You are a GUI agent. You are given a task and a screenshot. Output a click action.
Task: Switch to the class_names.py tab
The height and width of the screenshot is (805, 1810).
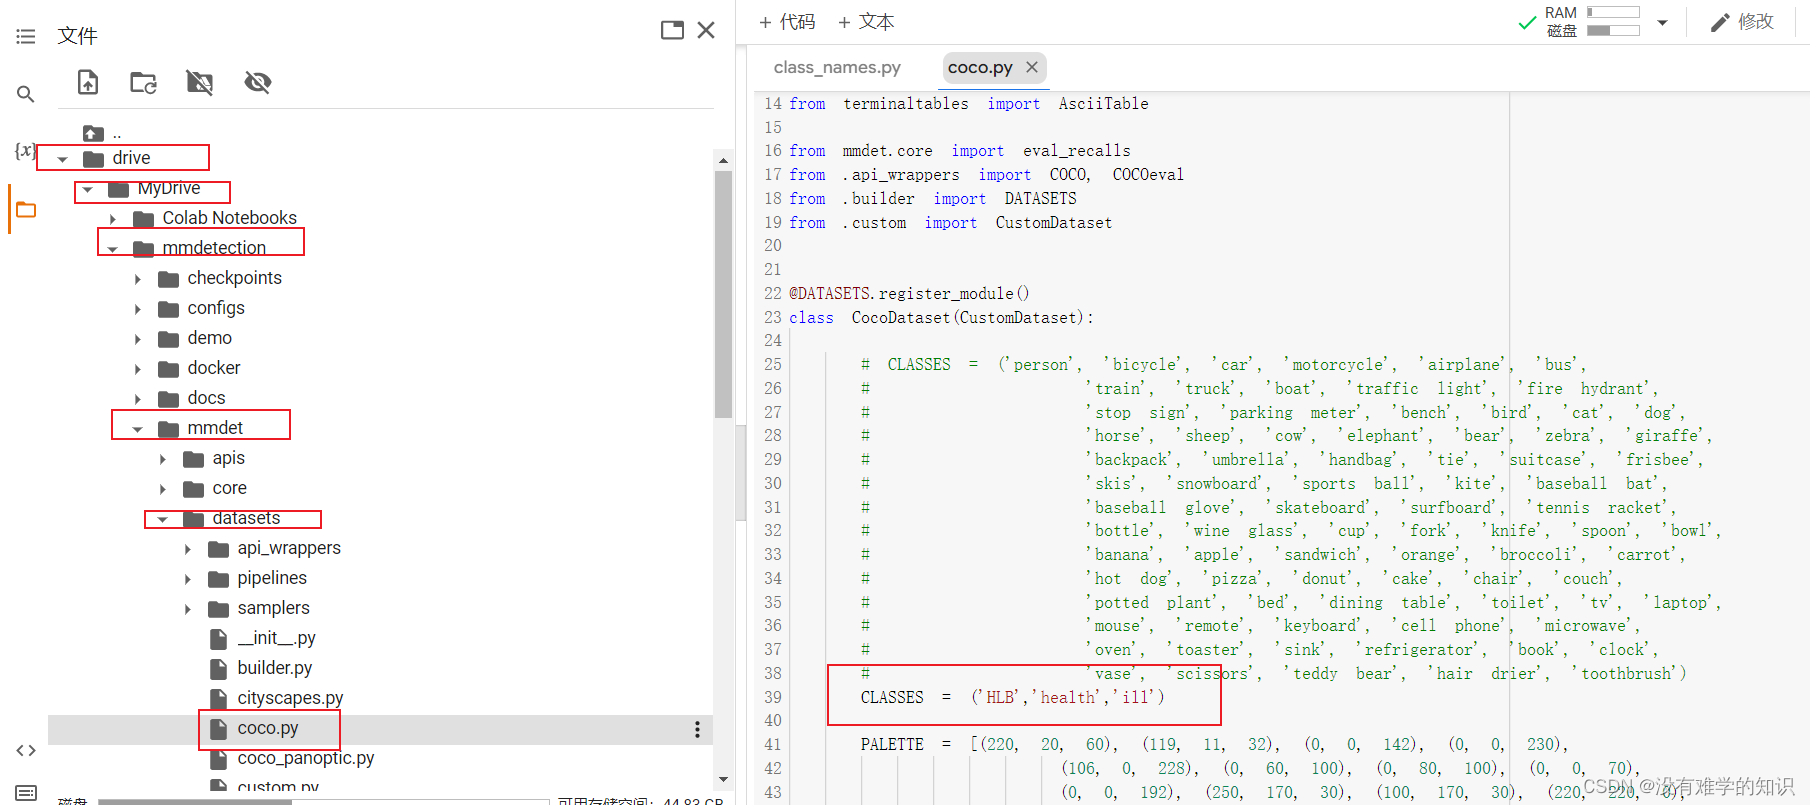pos(837,67)
